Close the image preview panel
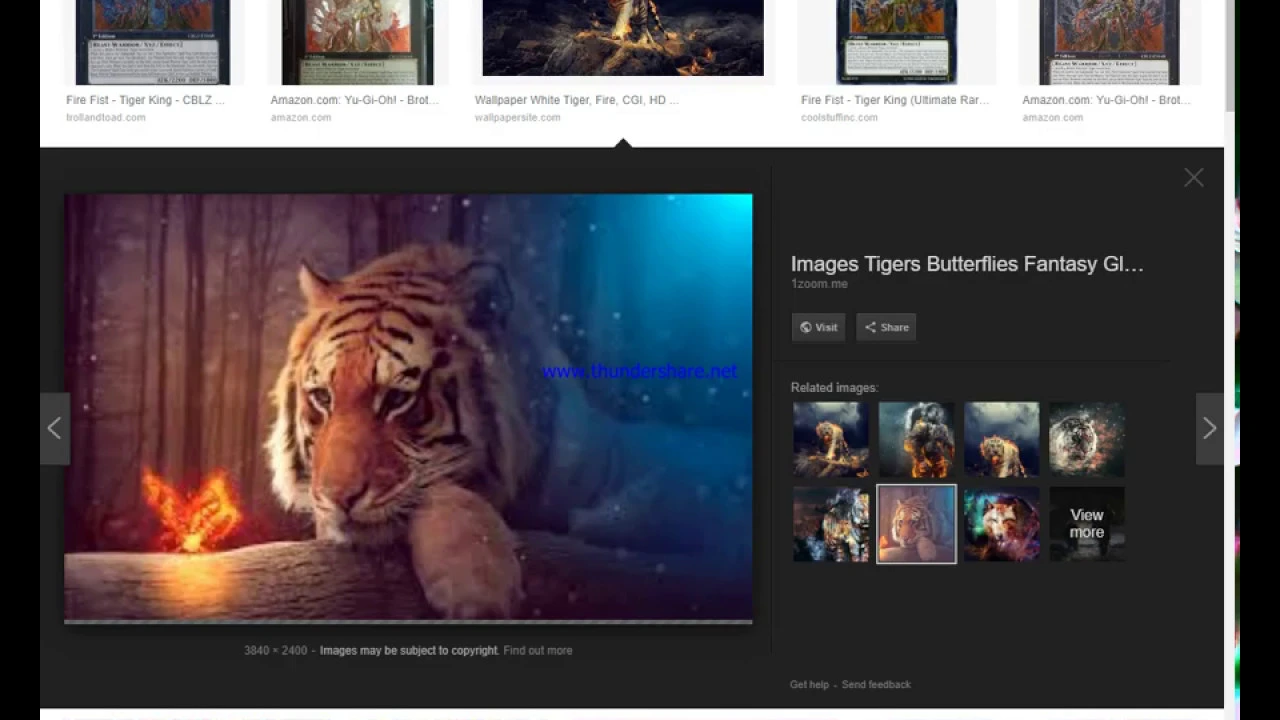1280x720 pixels. pos(1194,178)
